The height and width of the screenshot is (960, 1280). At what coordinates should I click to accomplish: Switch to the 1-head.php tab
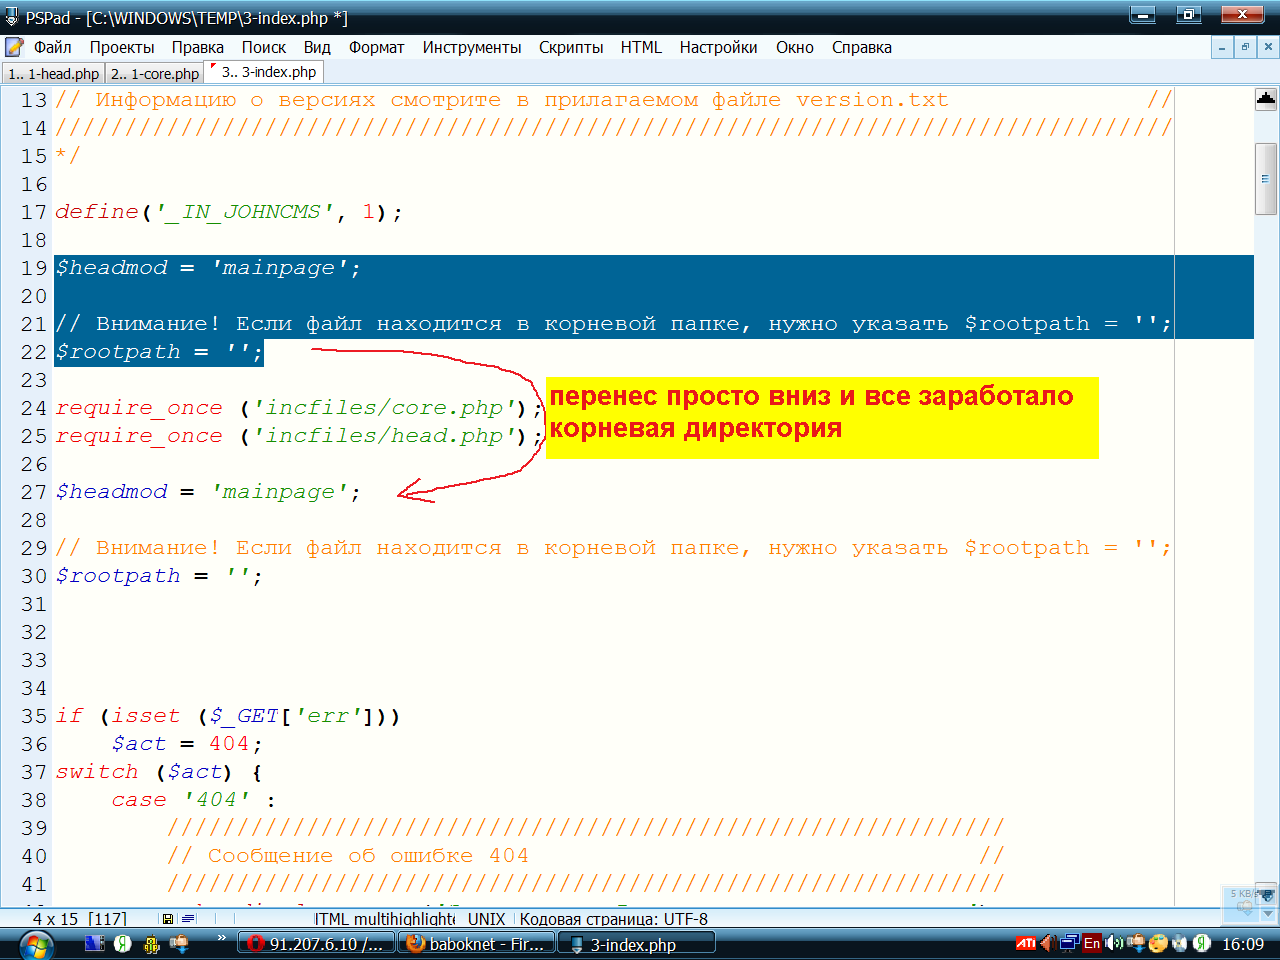[54, 73]
